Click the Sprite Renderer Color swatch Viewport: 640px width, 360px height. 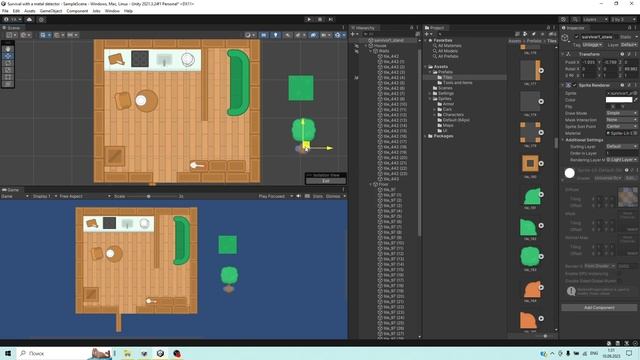[619, 100]
